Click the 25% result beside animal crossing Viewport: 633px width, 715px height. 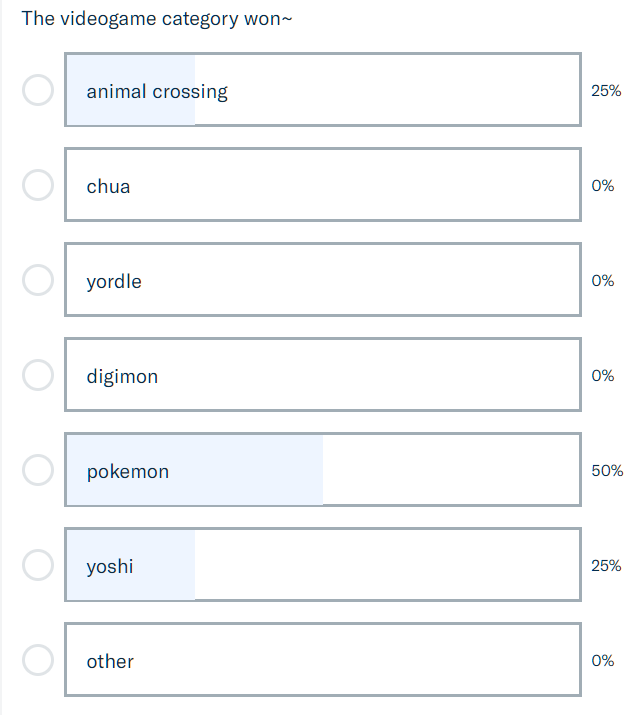point(606,91)
